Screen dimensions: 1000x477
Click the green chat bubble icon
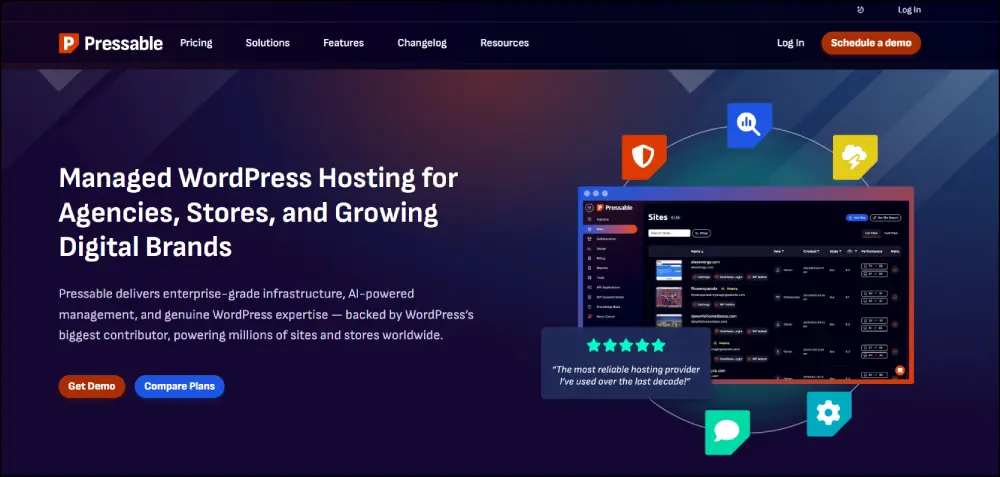pyautogui.click(x=727, y=432)
